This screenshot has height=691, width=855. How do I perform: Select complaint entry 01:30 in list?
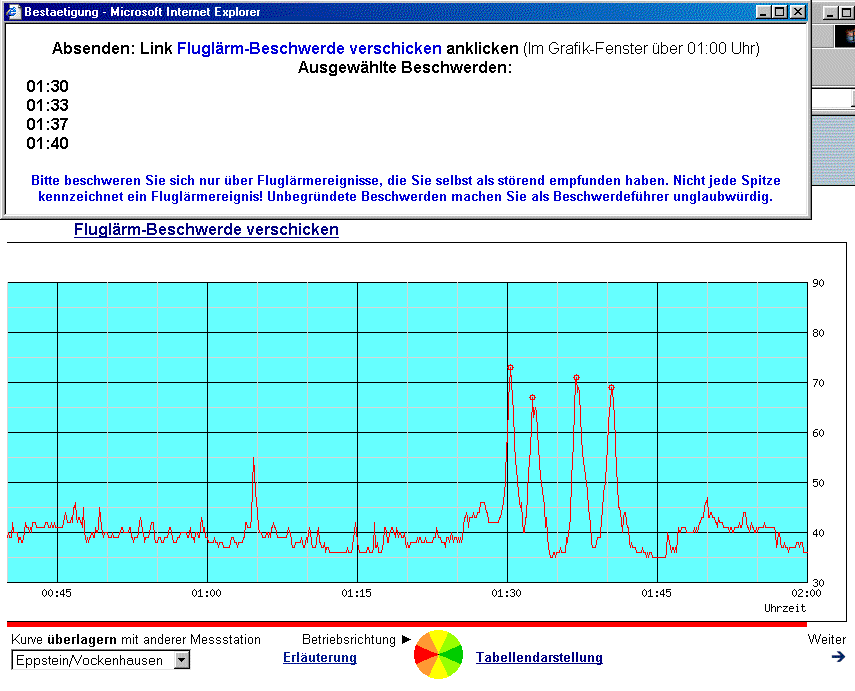47,86
